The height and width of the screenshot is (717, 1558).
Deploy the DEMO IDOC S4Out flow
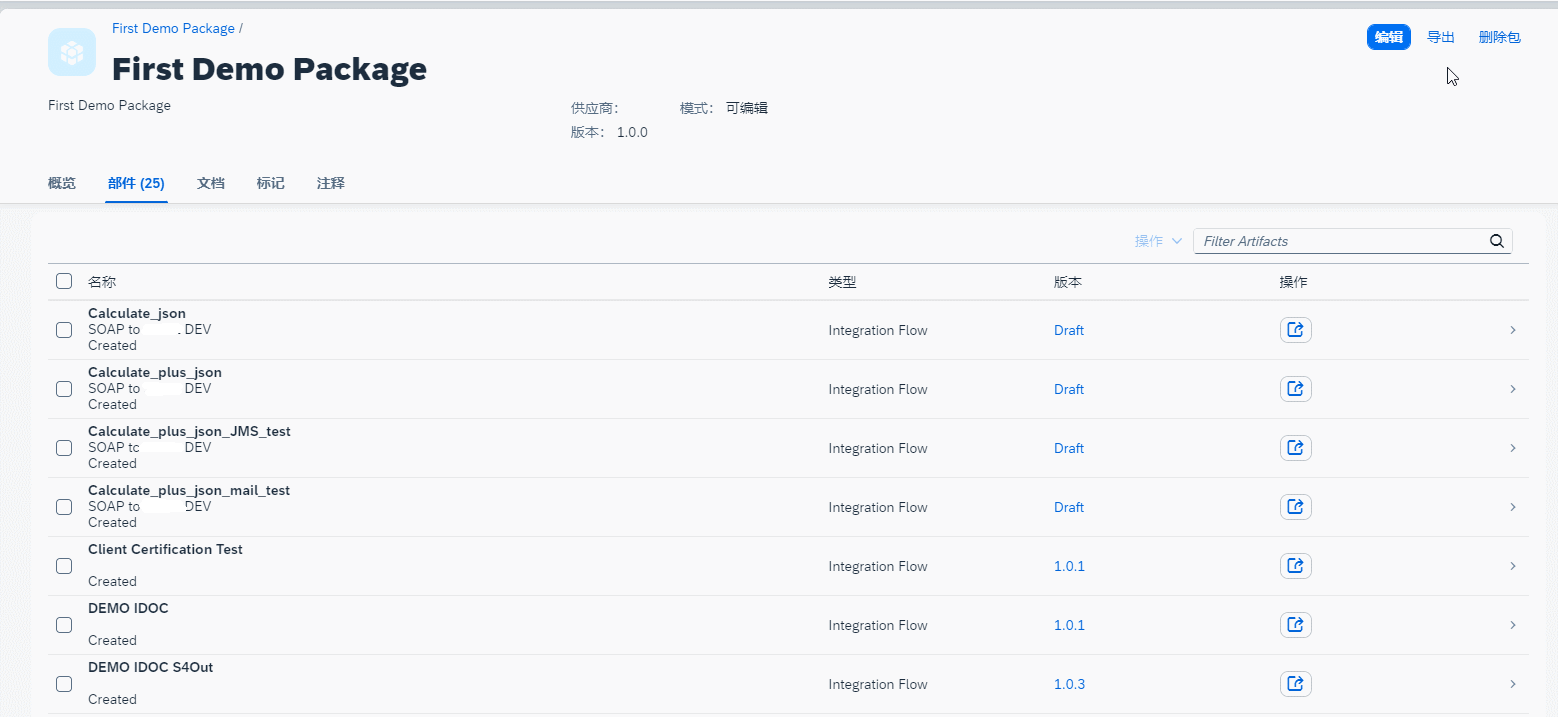[x=1295, y=683]
